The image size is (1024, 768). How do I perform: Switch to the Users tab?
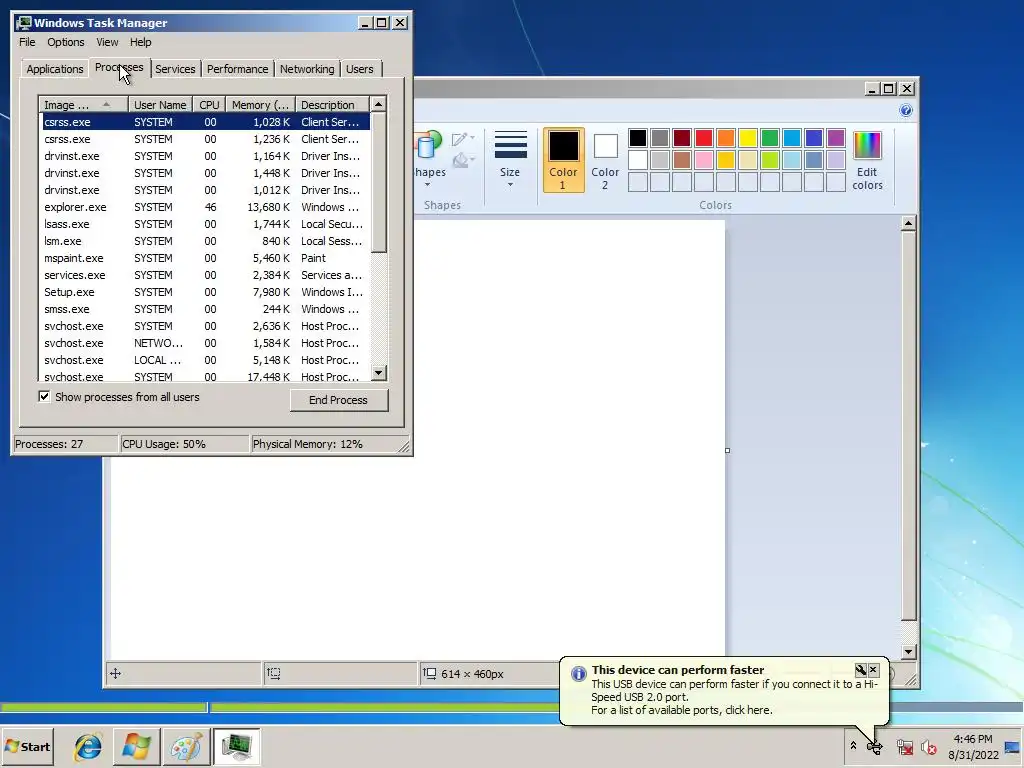(x=360, y=69)
